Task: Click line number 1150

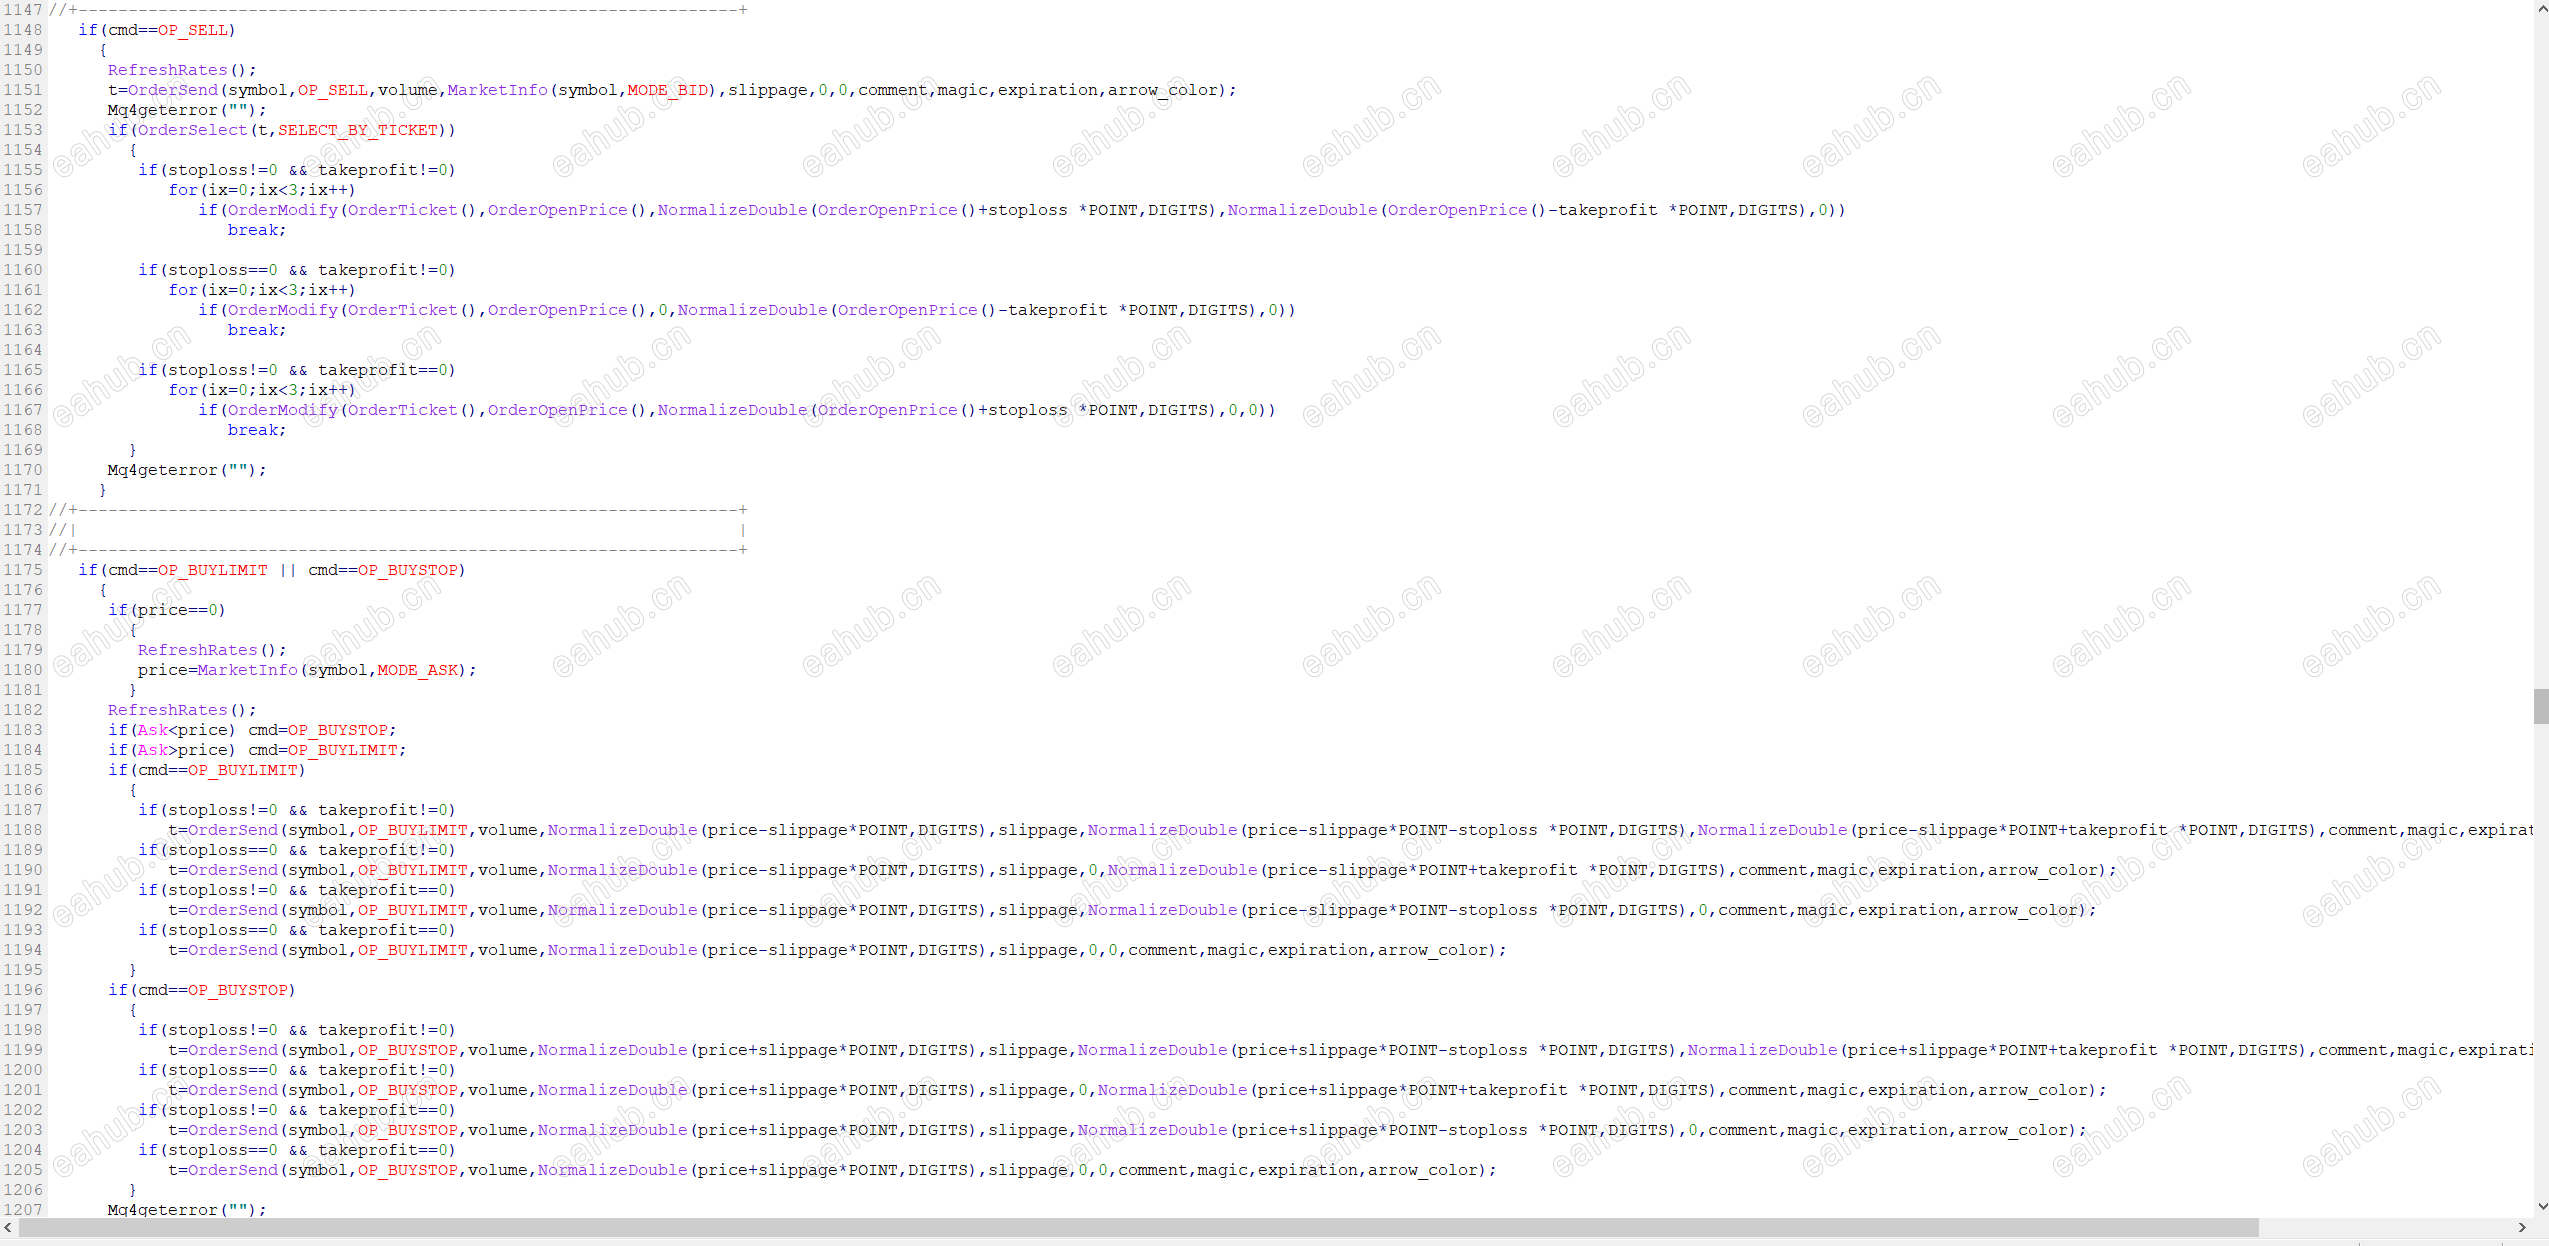Action: click(x=23, y=70)
